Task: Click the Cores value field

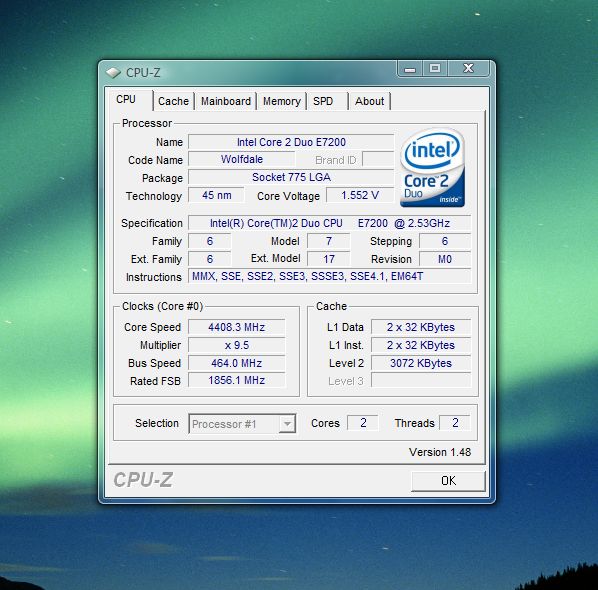Action: click(x=363, y=423)
